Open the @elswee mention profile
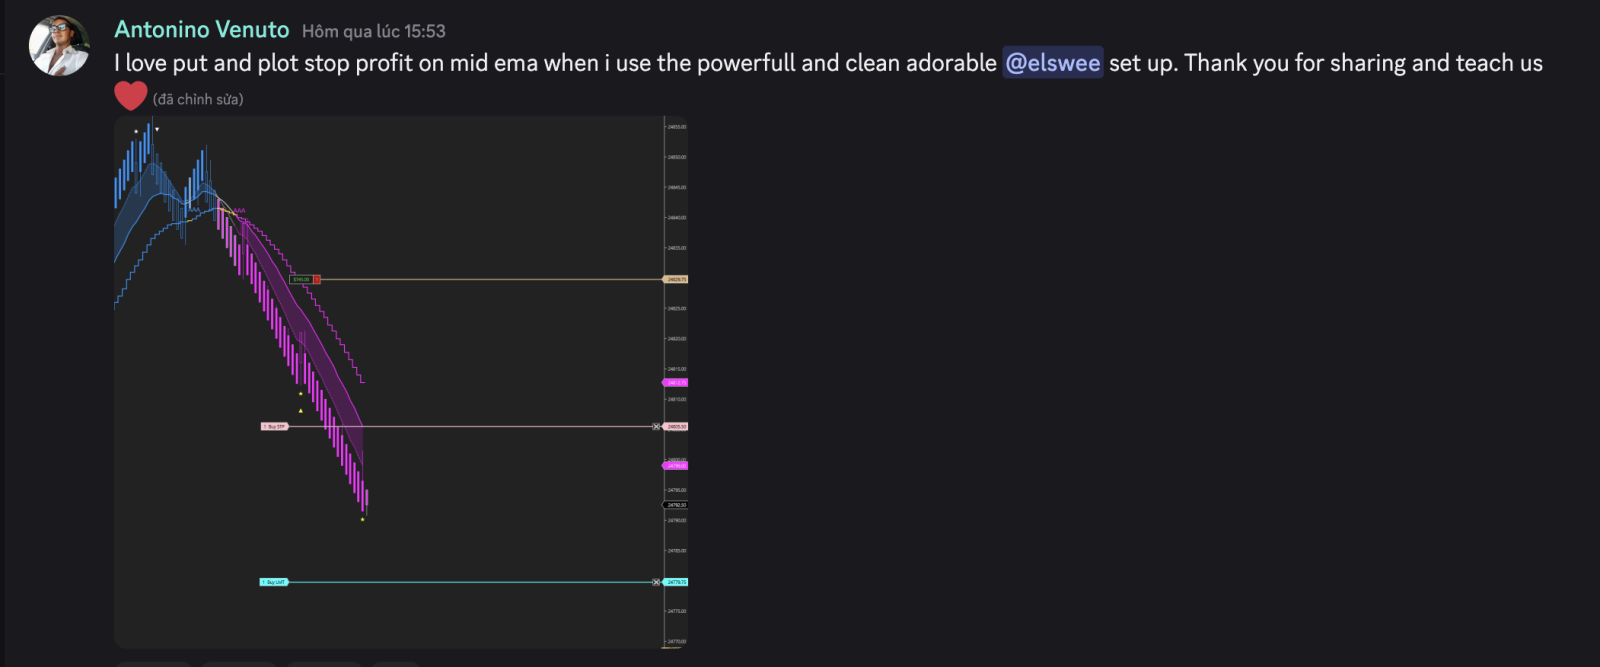This screenshot has width=1600, height=667. pyautogui.click(x=1053, y=63)
